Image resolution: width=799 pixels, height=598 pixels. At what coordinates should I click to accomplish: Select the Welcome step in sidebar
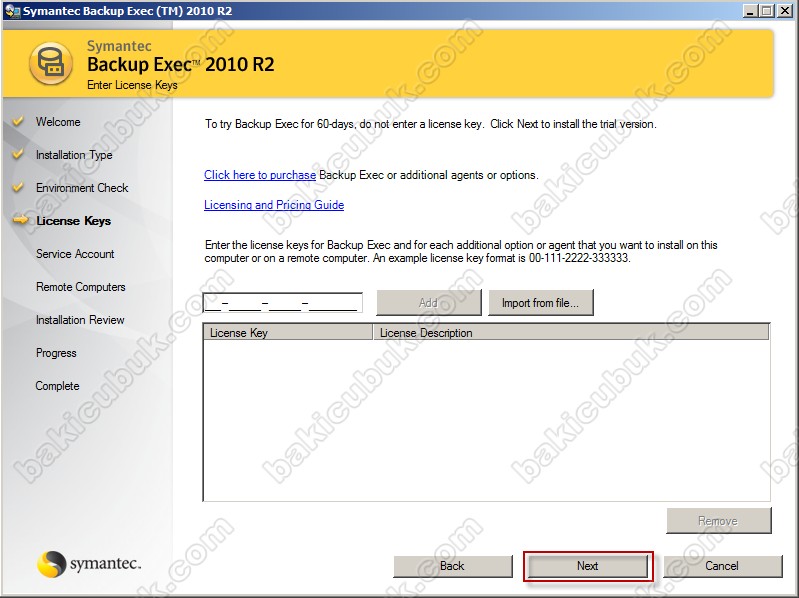[x=58, y=122]
